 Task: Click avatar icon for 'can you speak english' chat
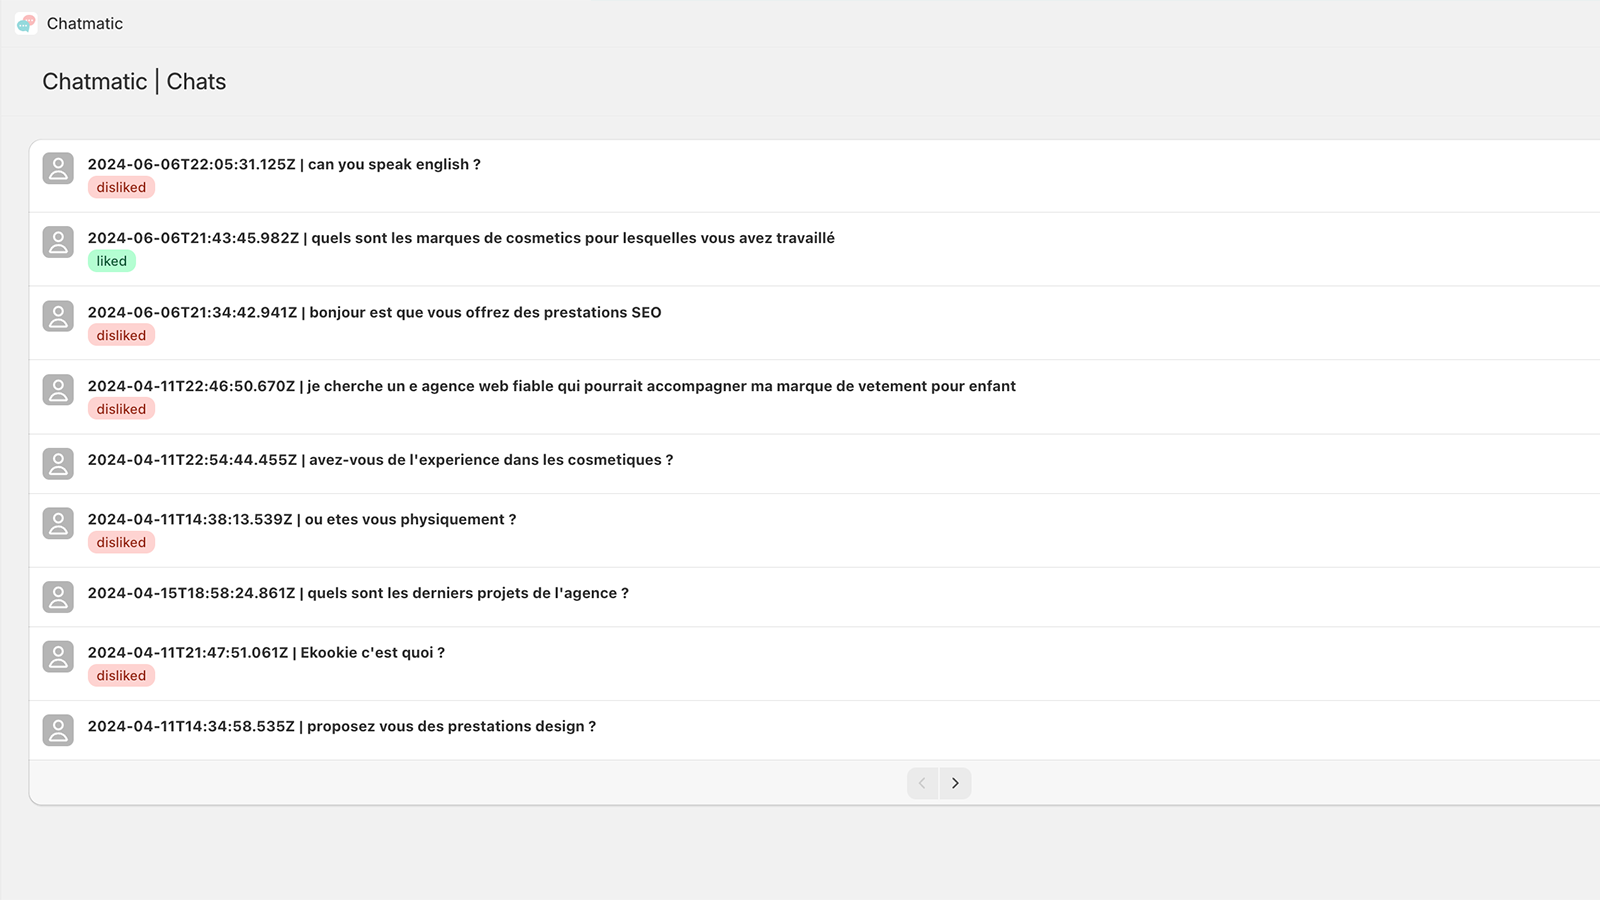(58, 168)
